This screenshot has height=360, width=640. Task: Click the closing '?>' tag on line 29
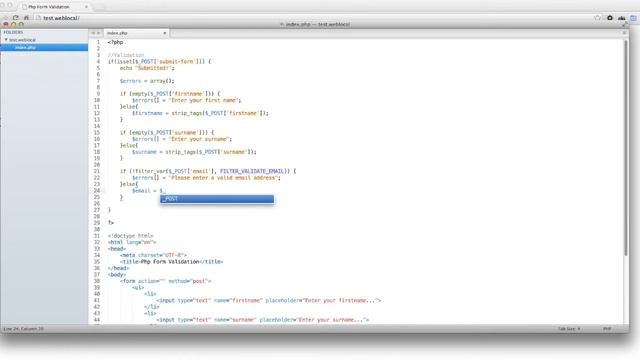[x=111, y=223]
